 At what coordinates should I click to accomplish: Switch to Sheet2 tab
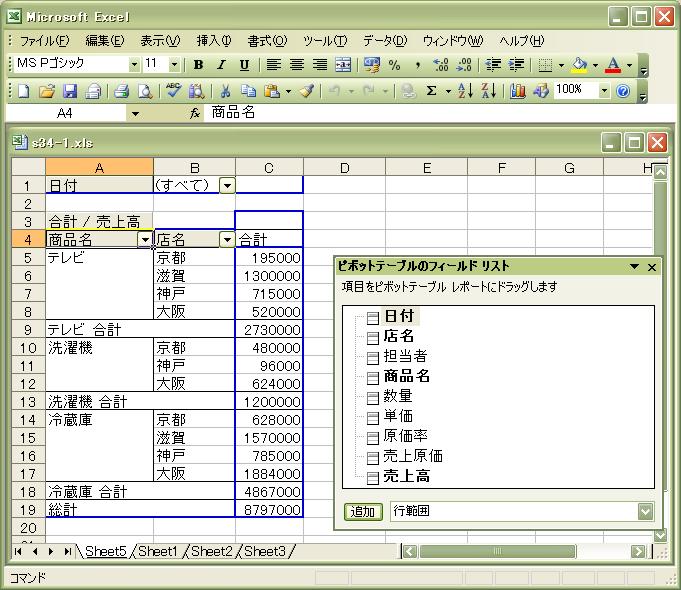click(212, 551)
